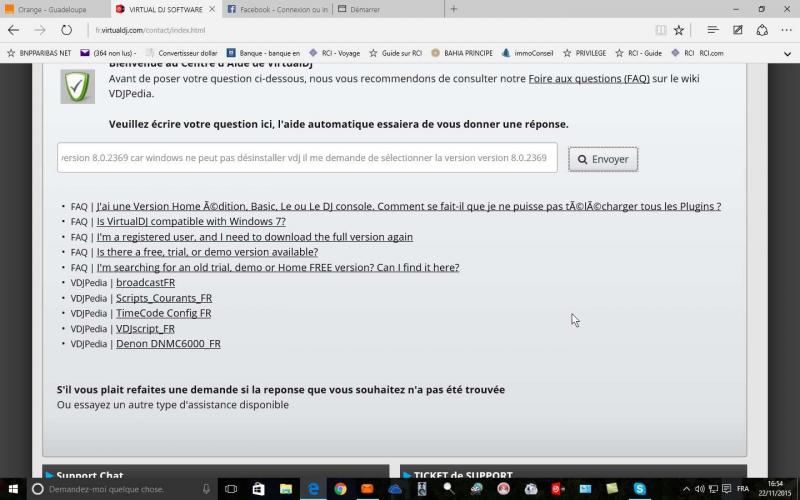Open RCI - Guide bookmark
The height and width of the screenshot is (500, 800).
point(639,53)
